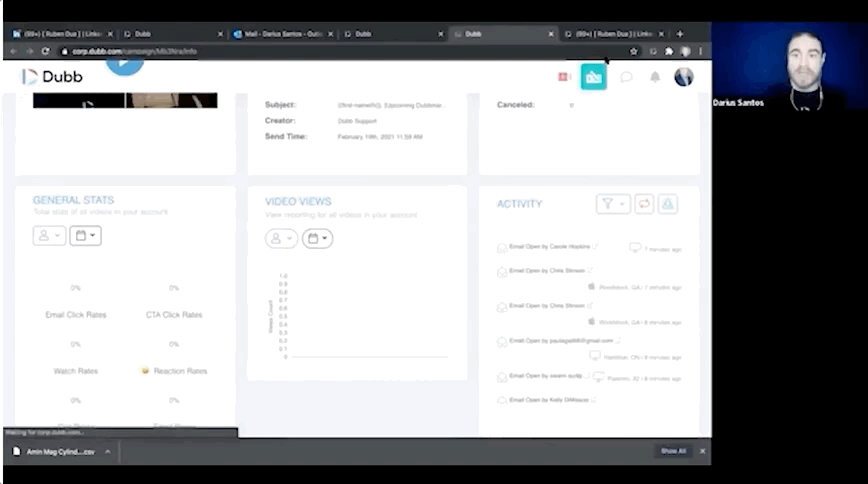Screen dimensions: 868x484
Task: Open a new browser tab
Action: tap(680, 34)
